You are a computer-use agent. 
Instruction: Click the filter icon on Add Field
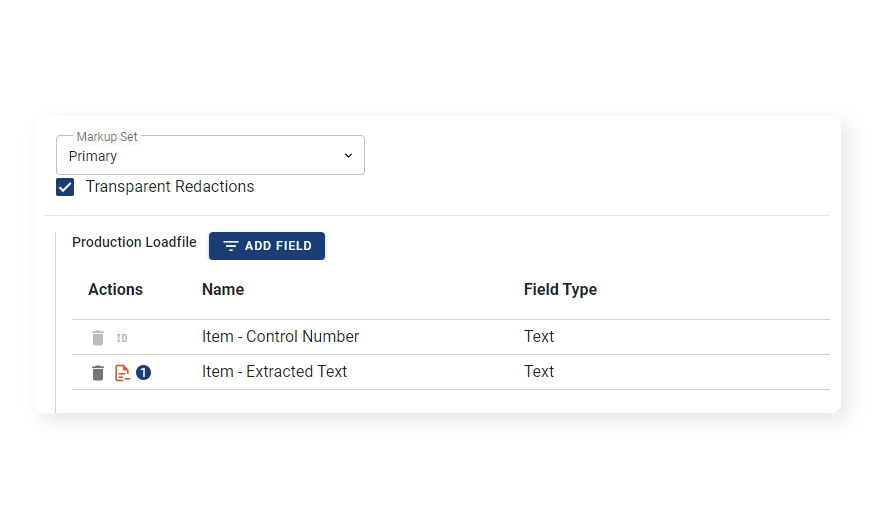(x=231, y=246)
